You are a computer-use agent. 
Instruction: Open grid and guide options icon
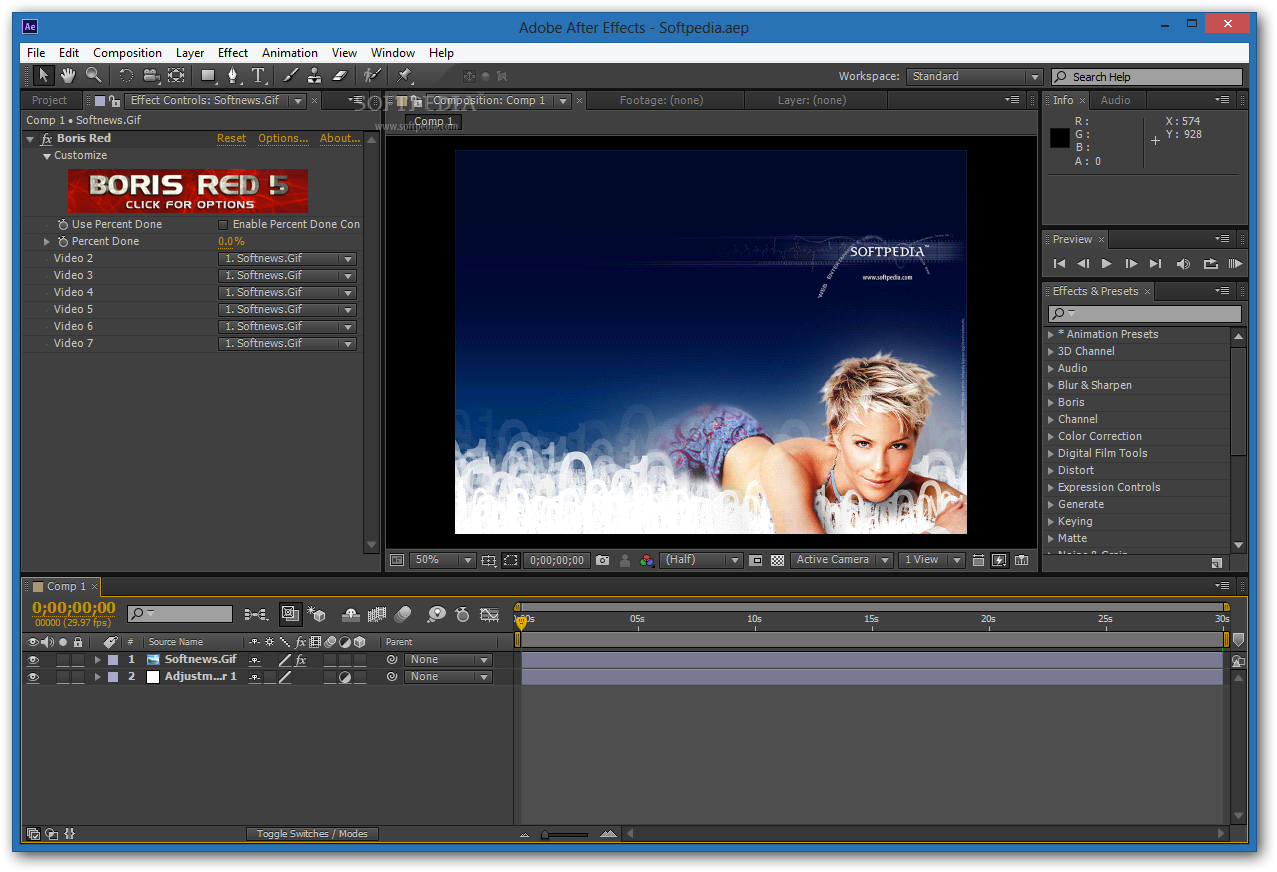(x=489, y=561)
